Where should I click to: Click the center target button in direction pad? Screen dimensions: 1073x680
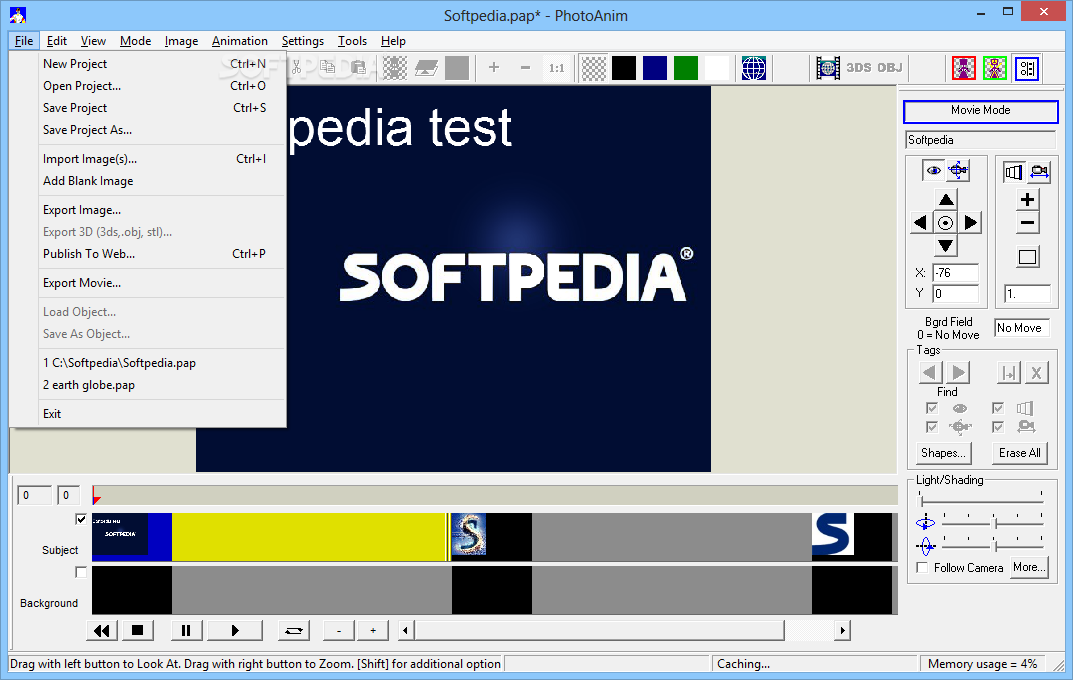[946, 222]
